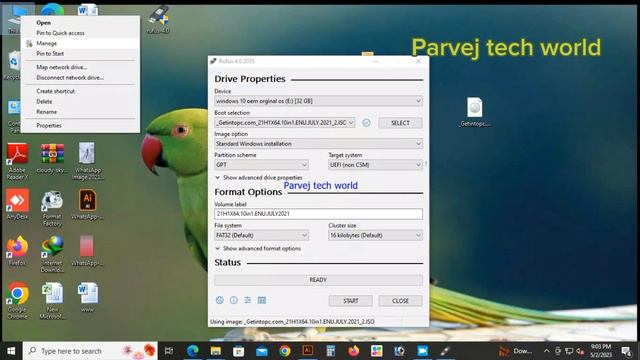The height and width of the screenshot is (360, 640).
Task: Choose Manage in context menu
Action: coord(80,43)
